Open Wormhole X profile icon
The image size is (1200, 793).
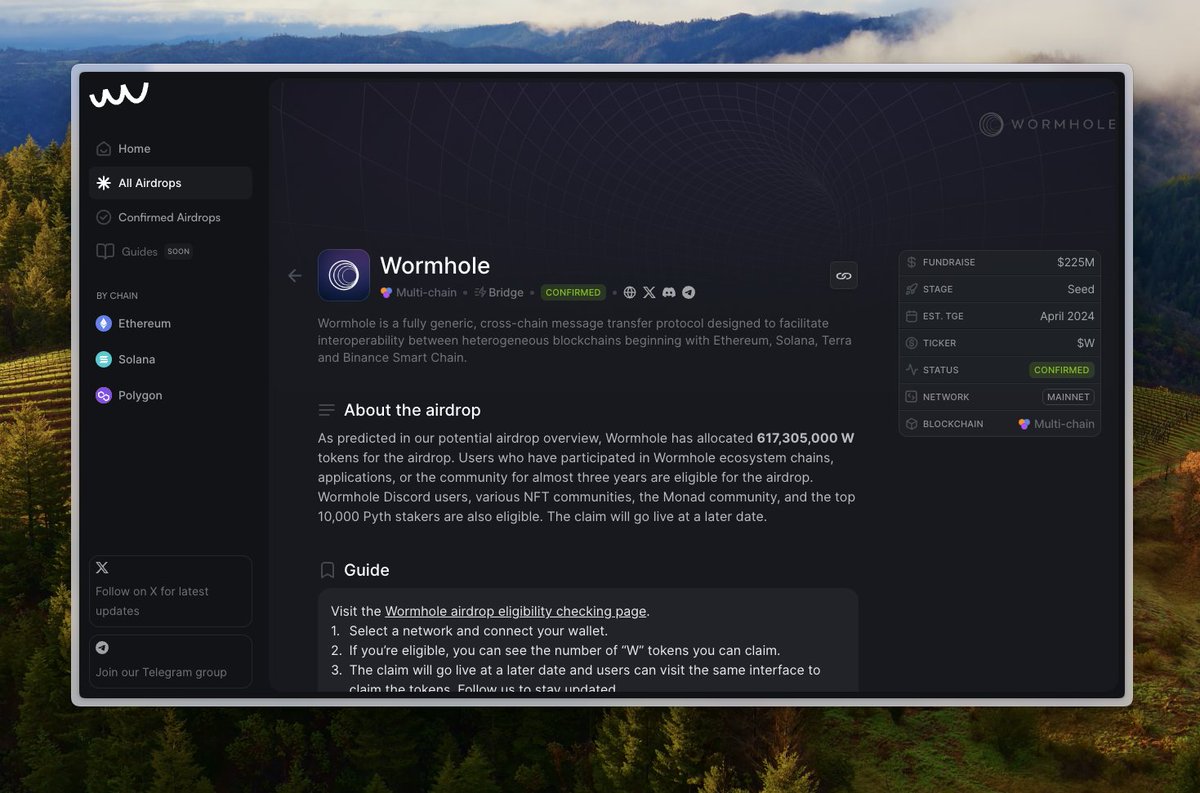[x=649, y=293]
